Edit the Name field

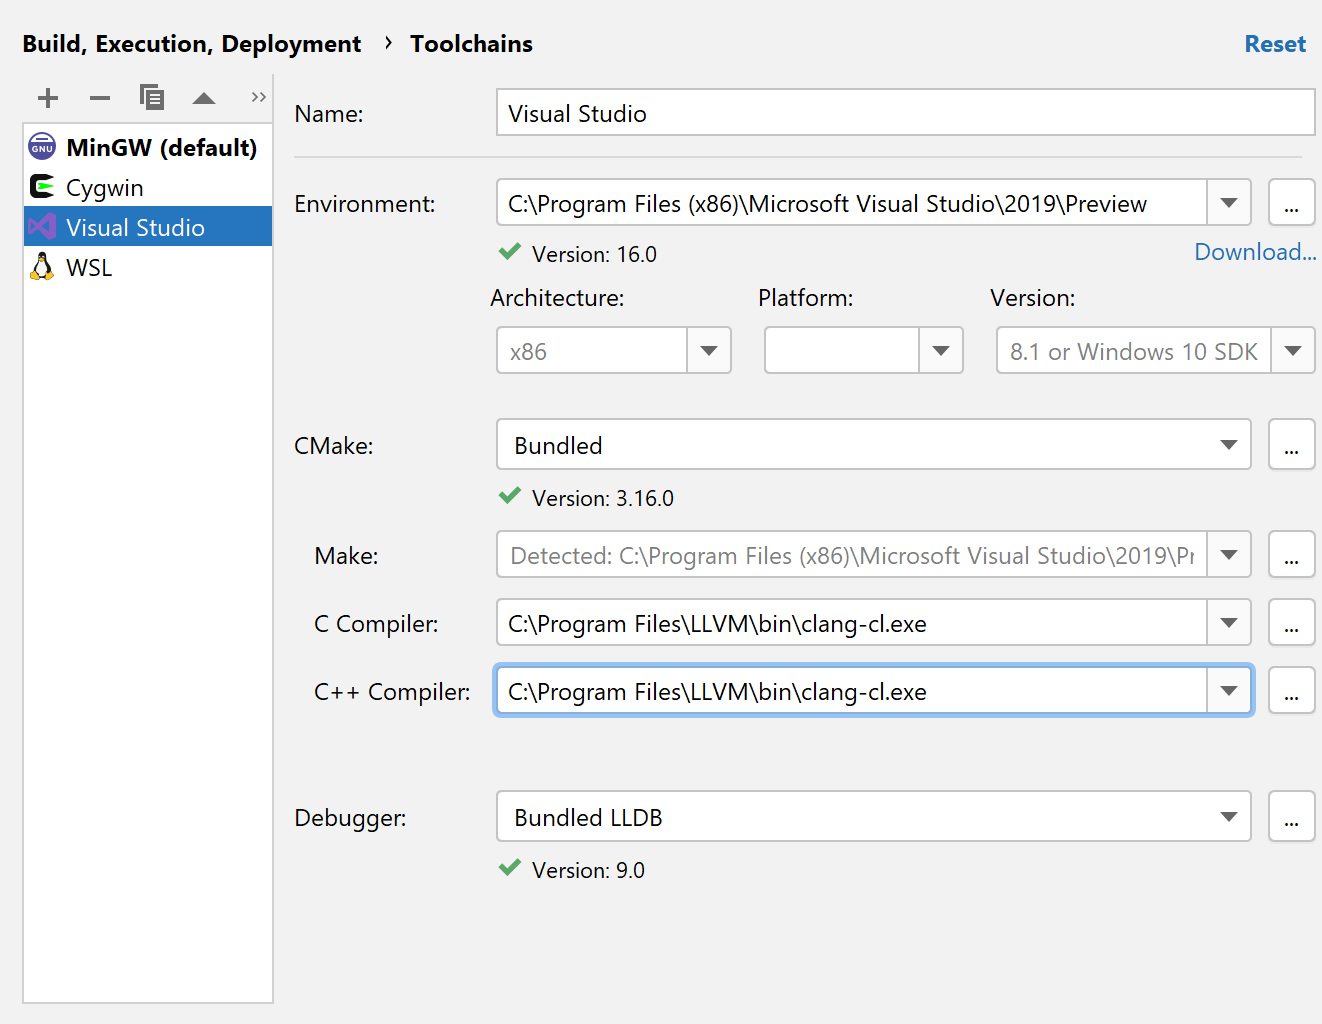(x=905, y=112)
